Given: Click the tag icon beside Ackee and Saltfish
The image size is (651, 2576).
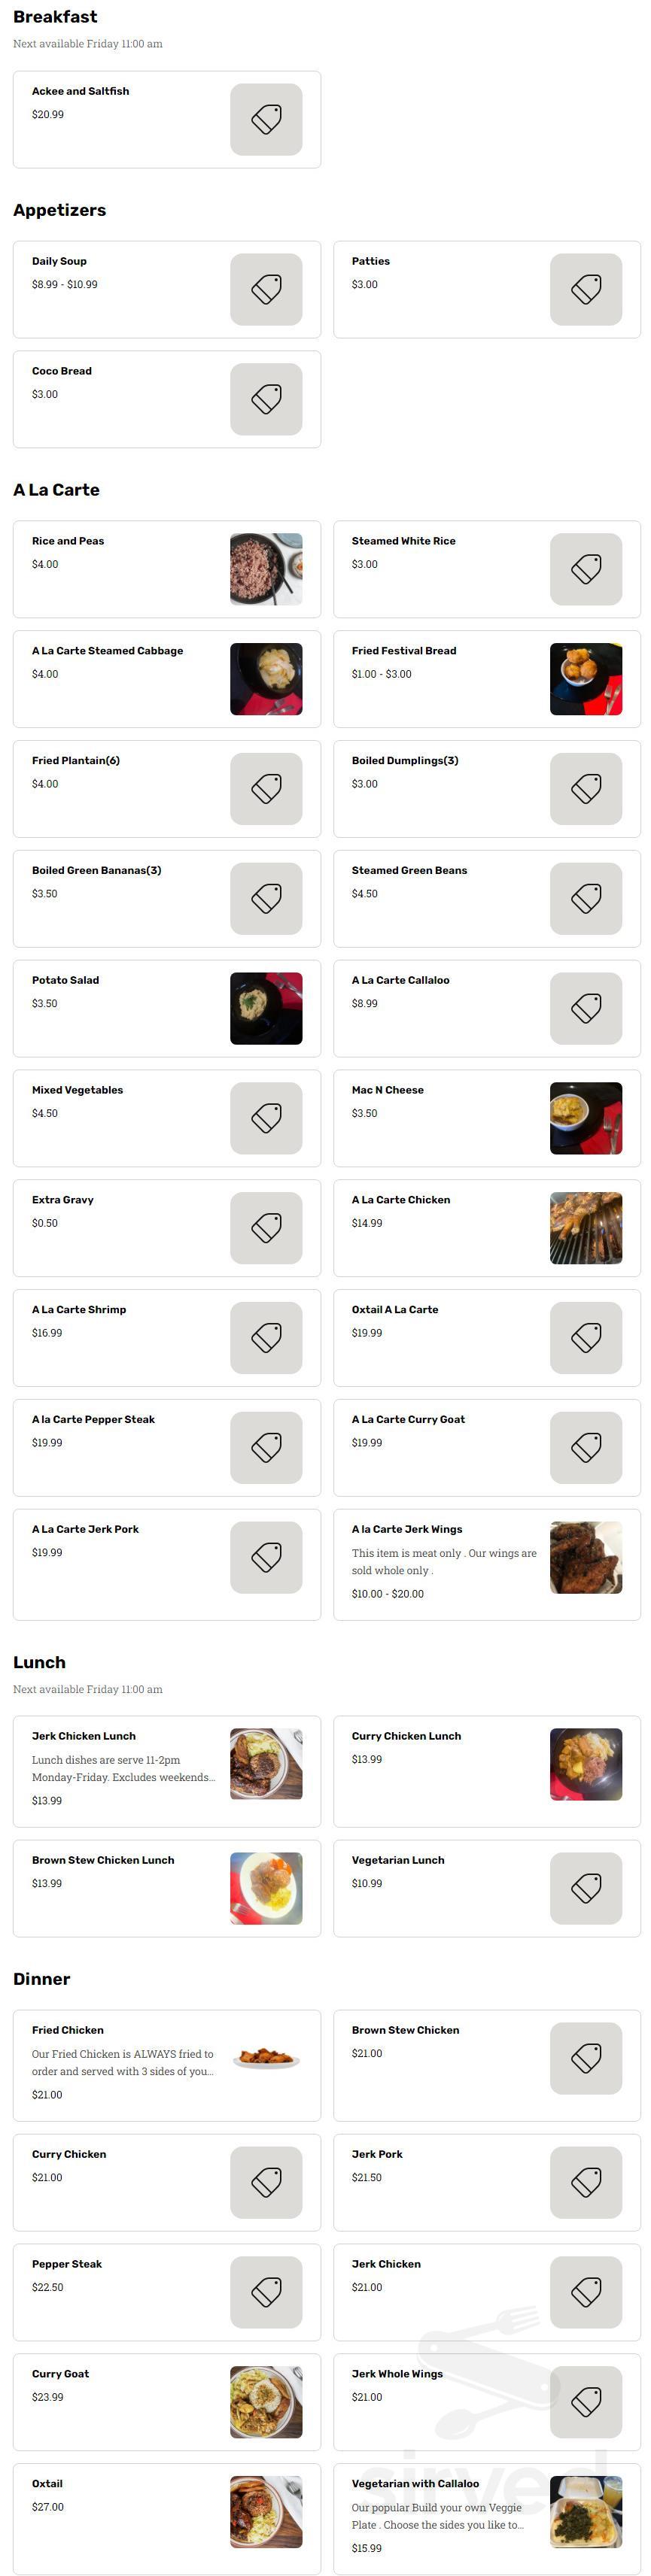Looking at the screenshot, I should click(266, 120).
